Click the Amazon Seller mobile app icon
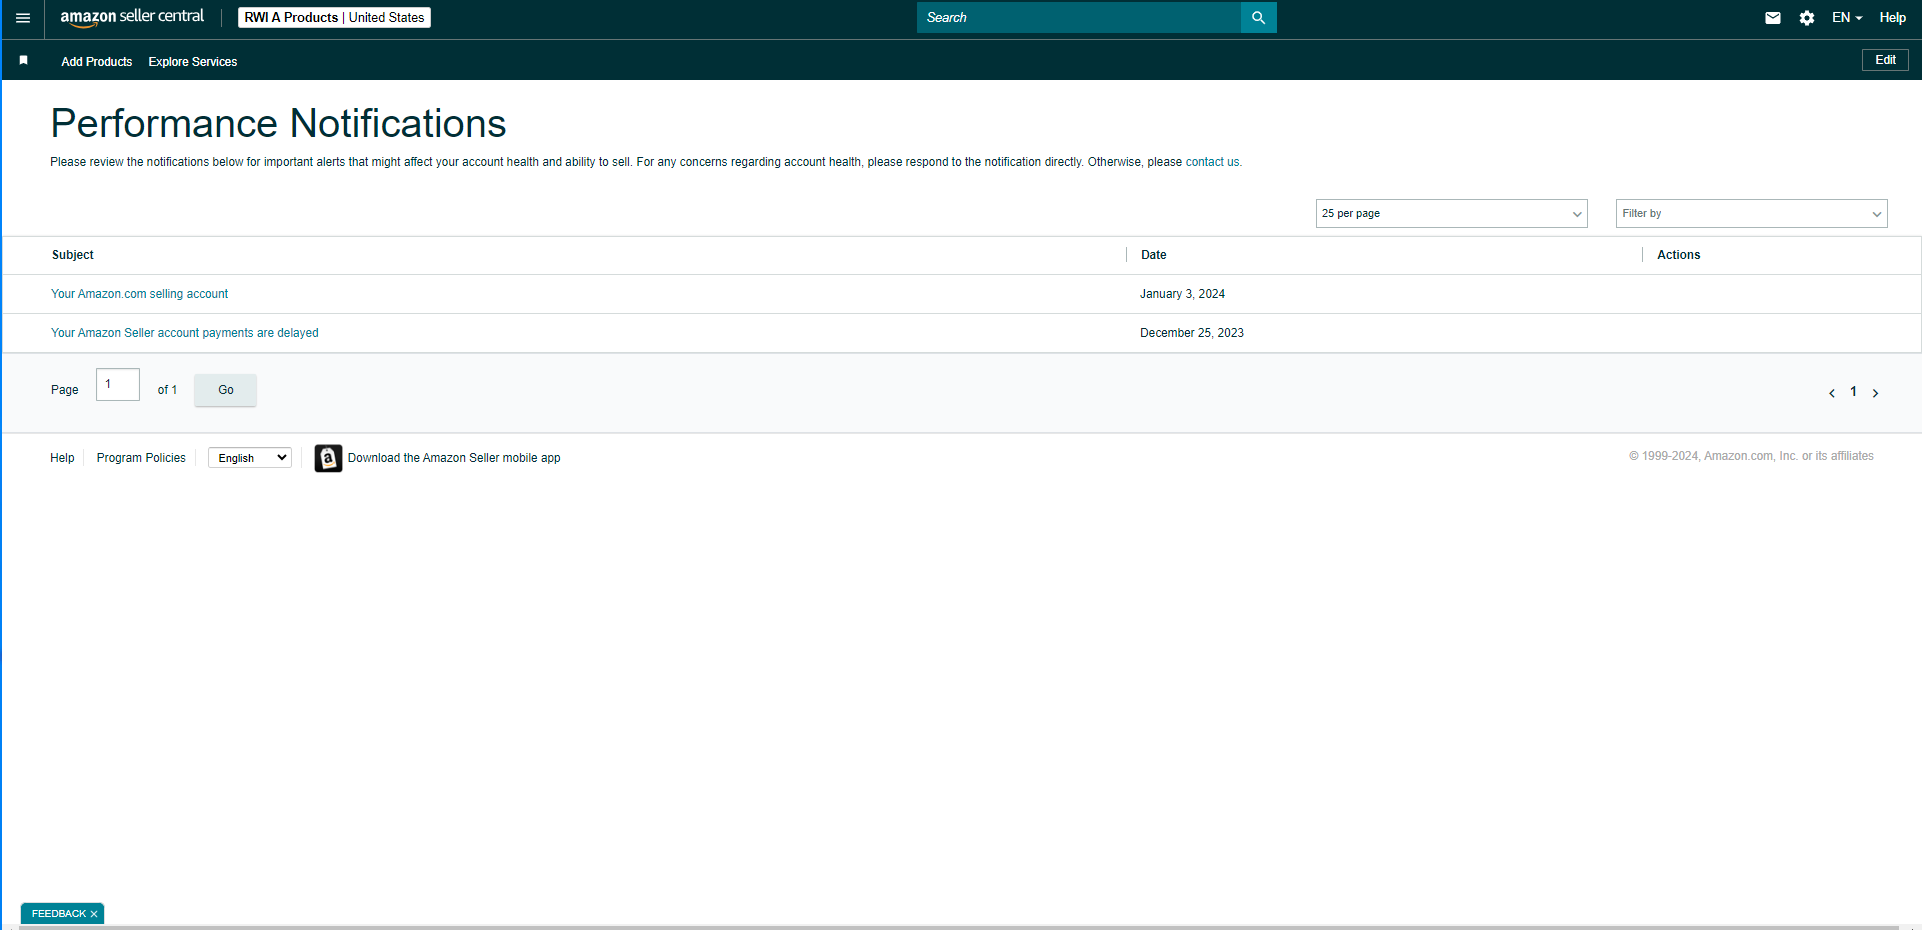1922x930 pixels. point(328,458)
